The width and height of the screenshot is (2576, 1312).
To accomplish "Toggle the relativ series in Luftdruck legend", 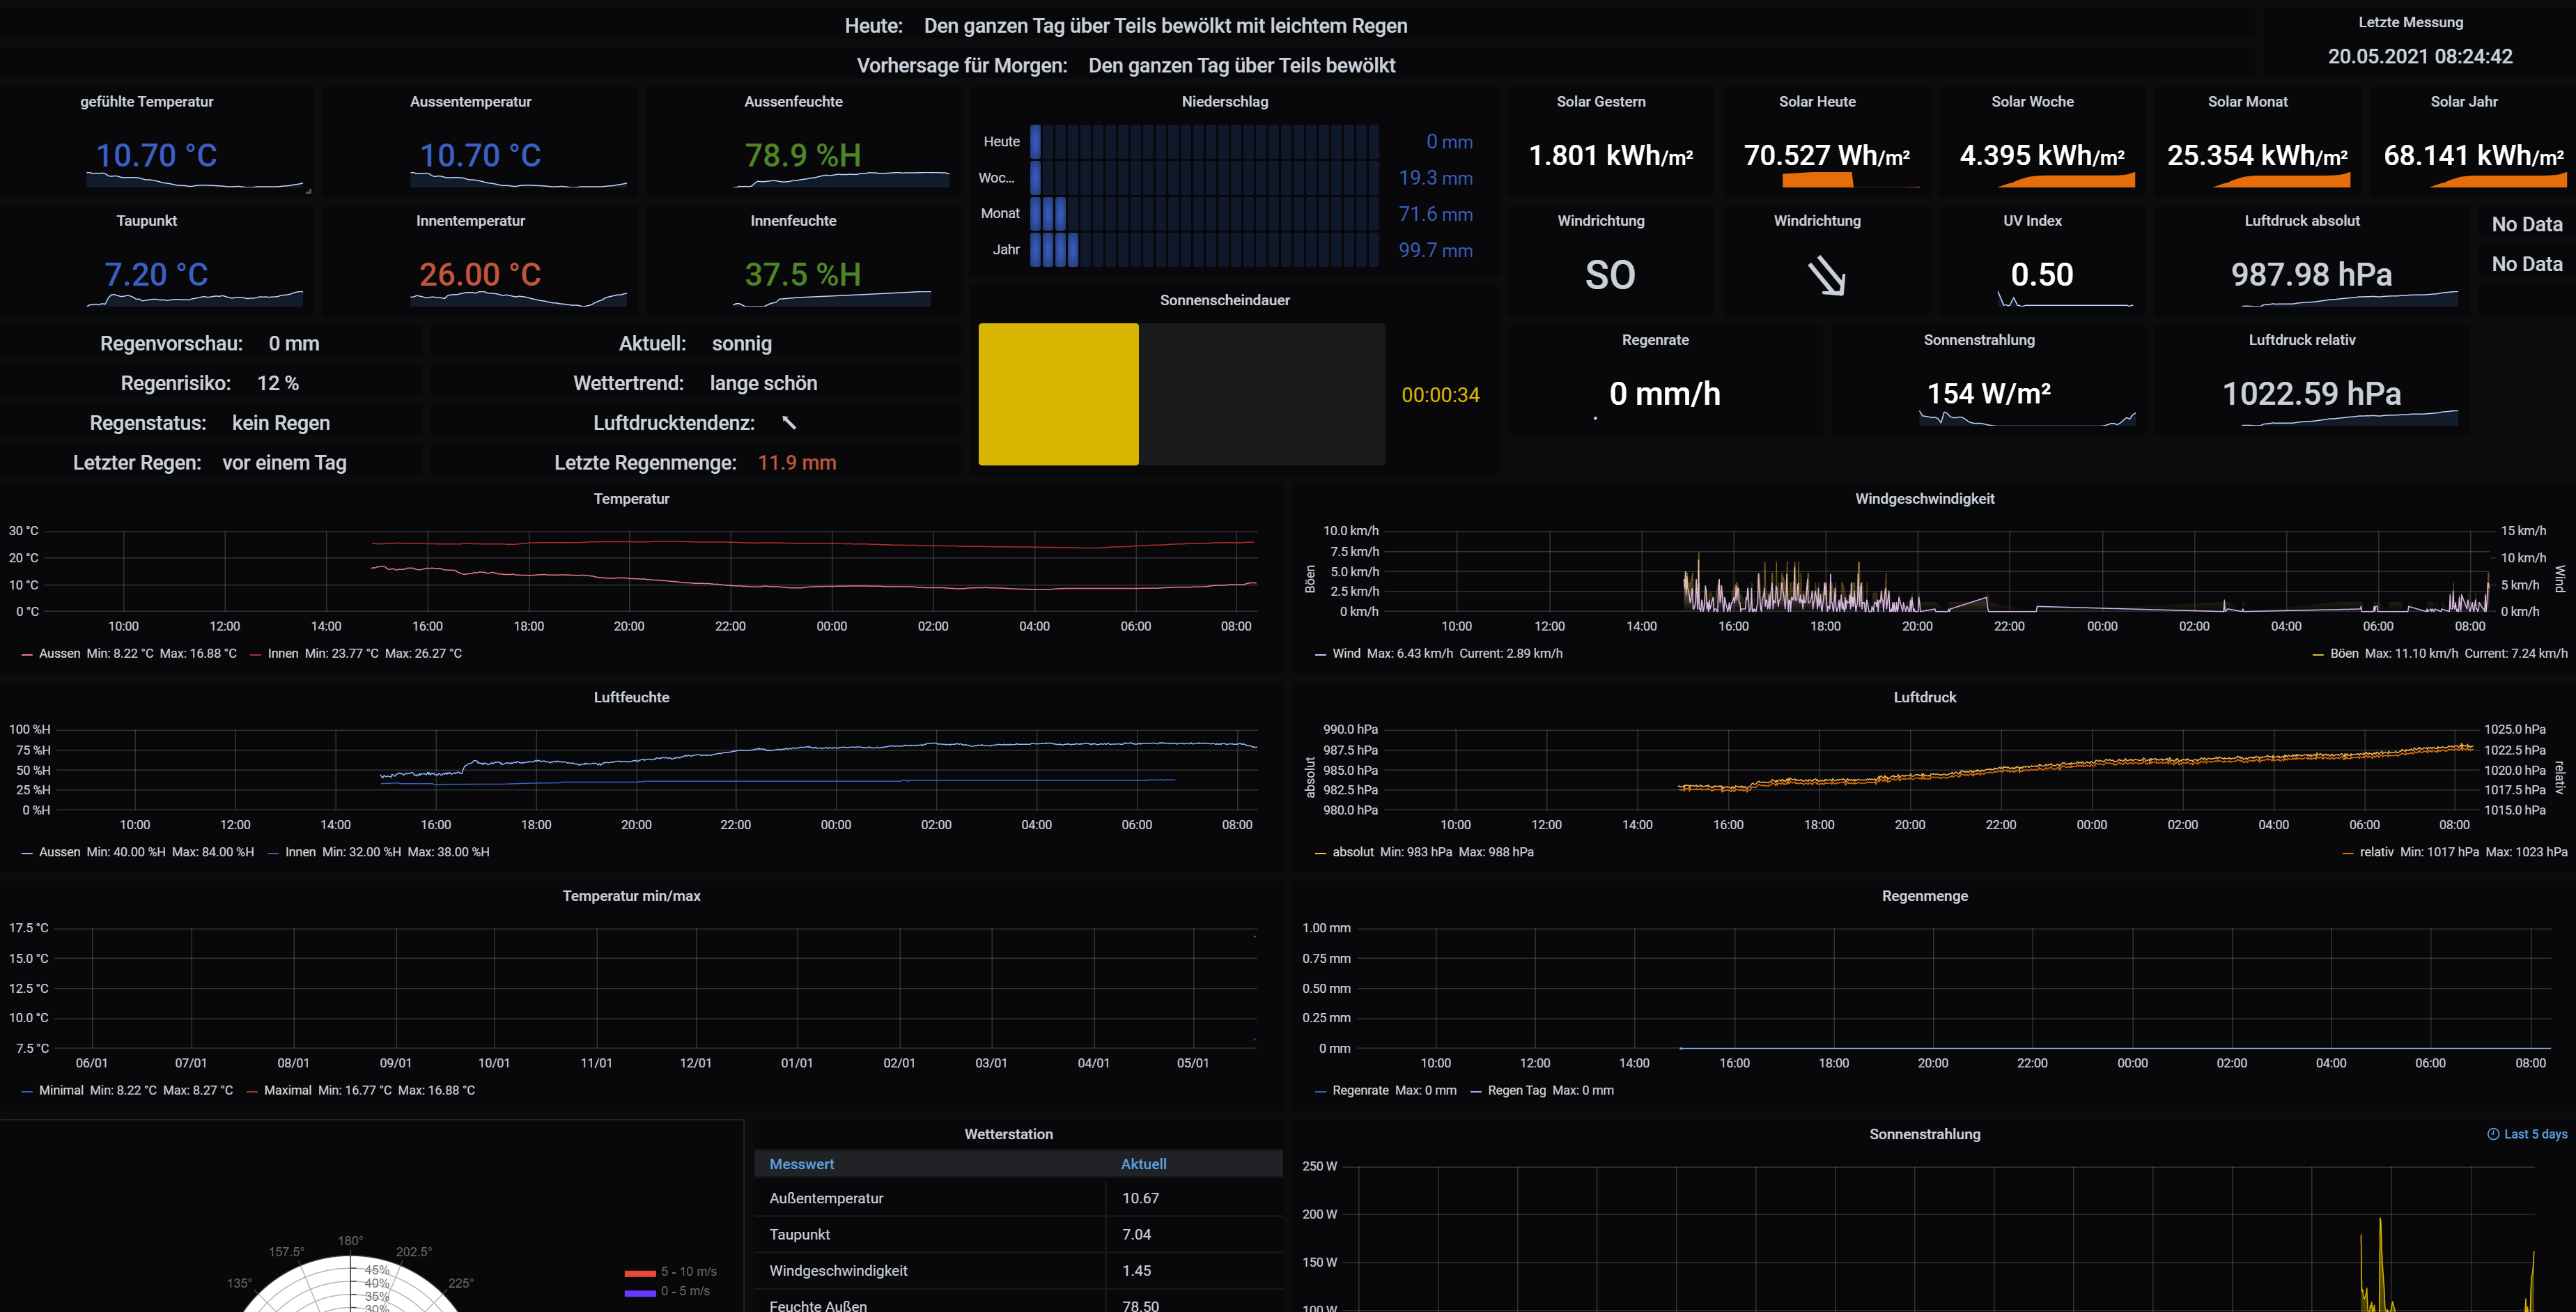I will pyautogui.click(x=2376, y=853).
